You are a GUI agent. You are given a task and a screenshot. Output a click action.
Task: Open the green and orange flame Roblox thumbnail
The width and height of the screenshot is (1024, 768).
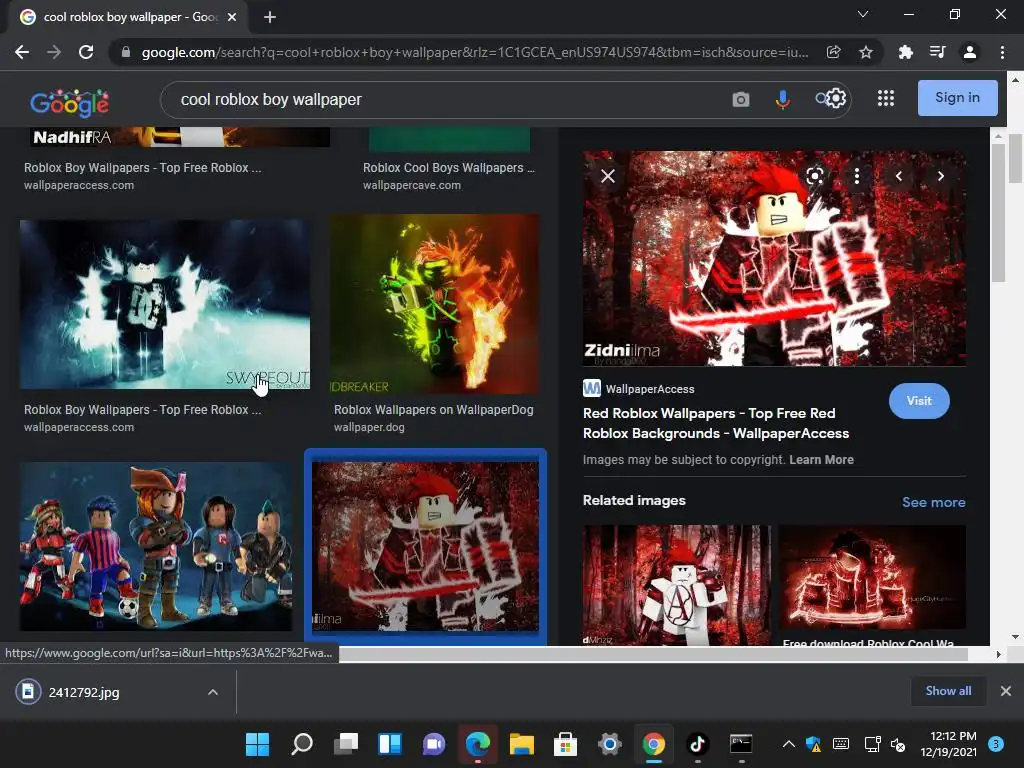[x=434, y=304]
